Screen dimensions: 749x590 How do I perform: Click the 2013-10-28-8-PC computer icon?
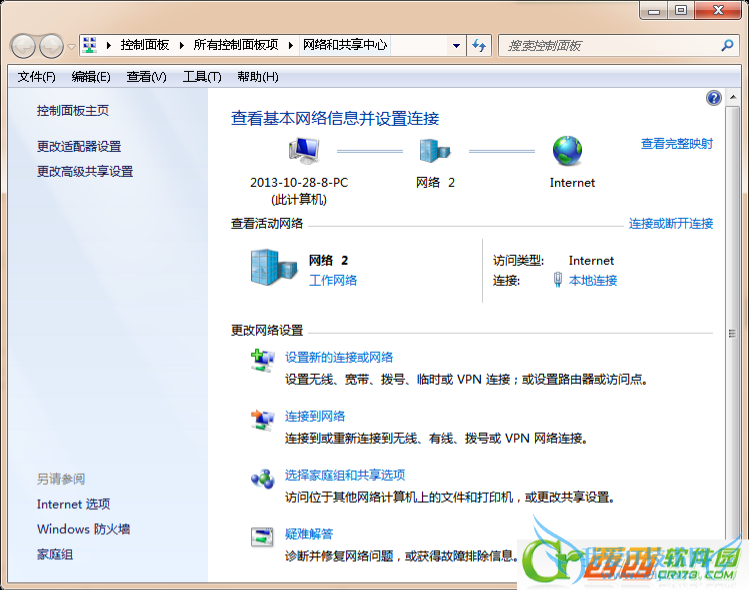pyautogui.click(x=304, y=150)
